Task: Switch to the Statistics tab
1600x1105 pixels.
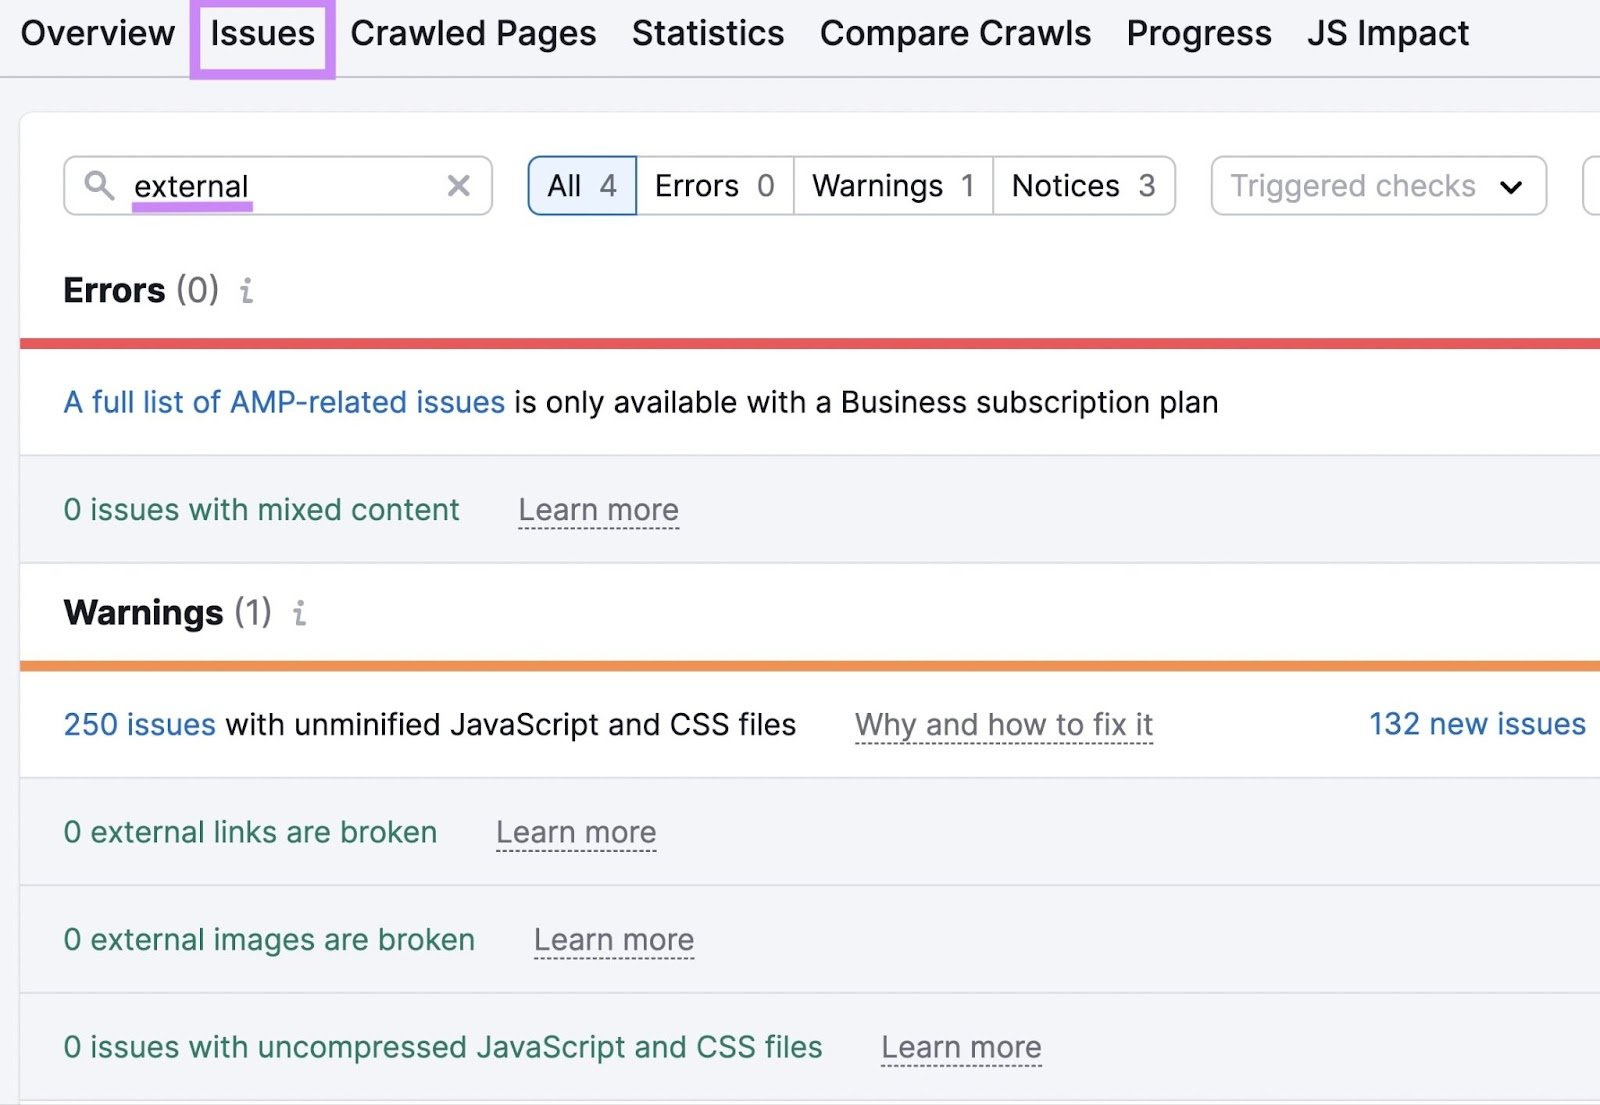Action: (708, 33)
